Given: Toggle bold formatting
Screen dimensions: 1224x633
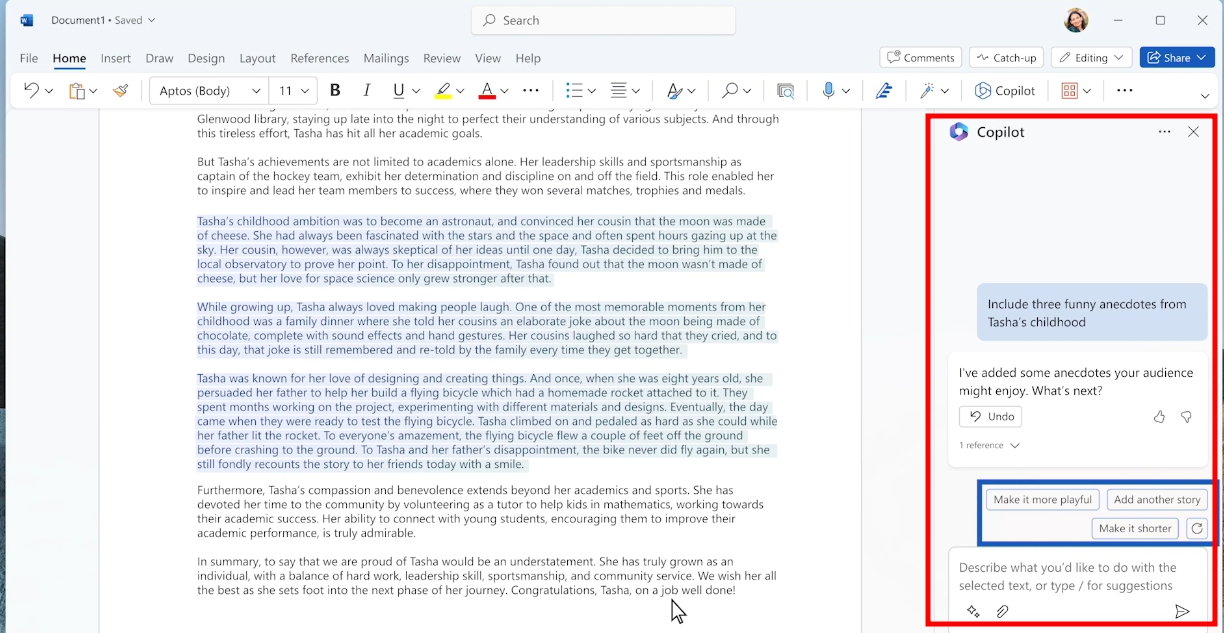Looking at the screenshot, I should [x=335, y=91].
